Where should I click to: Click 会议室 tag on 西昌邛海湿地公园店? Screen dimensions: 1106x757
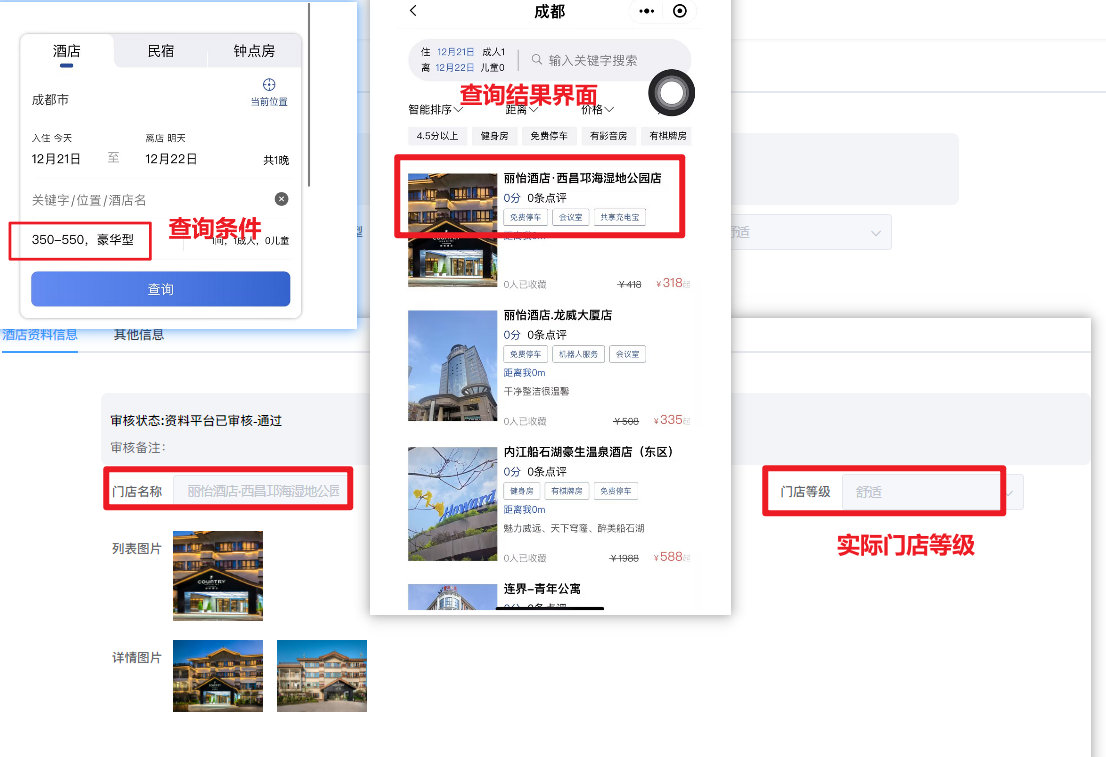[570, 217]
